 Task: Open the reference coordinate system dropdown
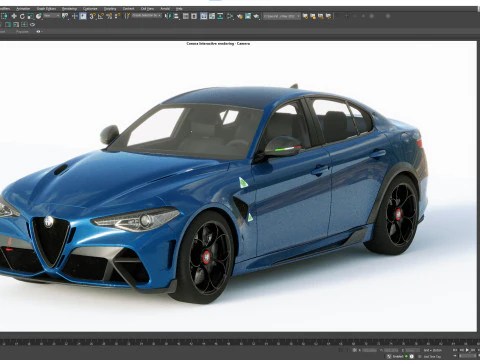[x=52, y=16]
